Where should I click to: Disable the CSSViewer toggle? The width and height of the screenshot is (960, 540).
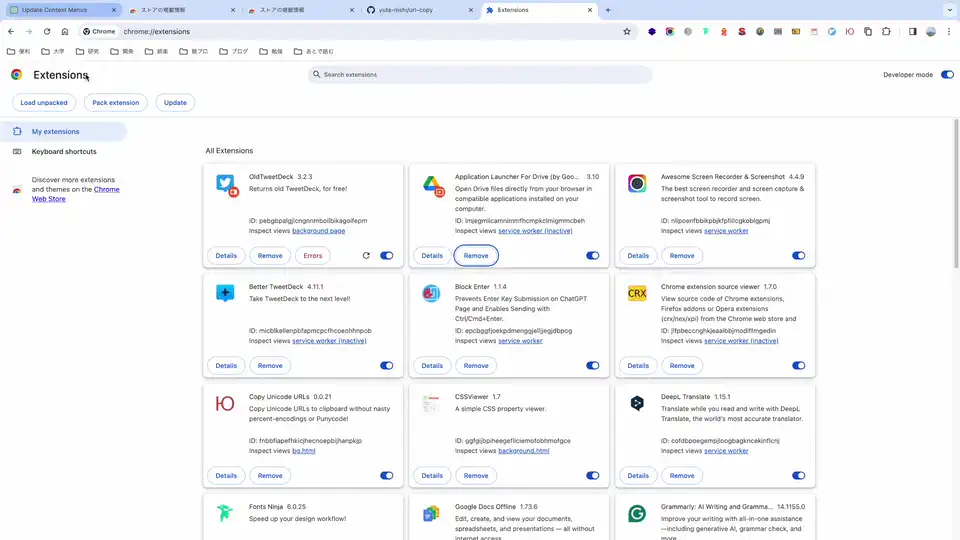(592, 476)
